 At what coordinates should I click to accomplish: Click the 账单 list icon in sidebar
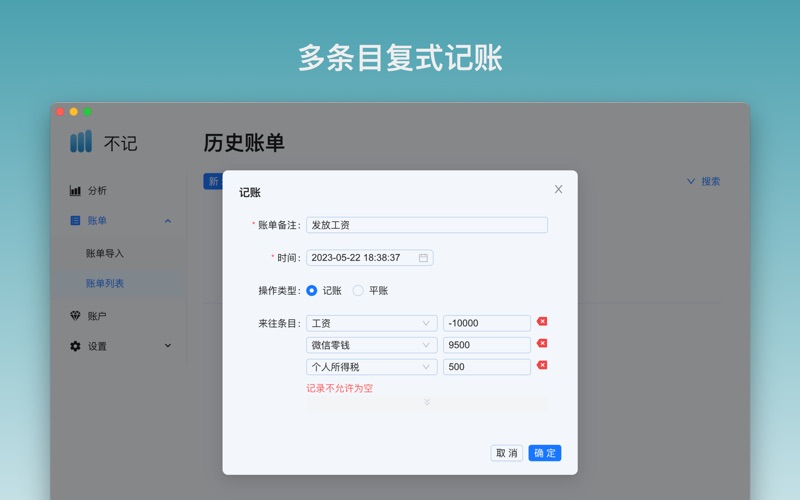click(75, 220)
